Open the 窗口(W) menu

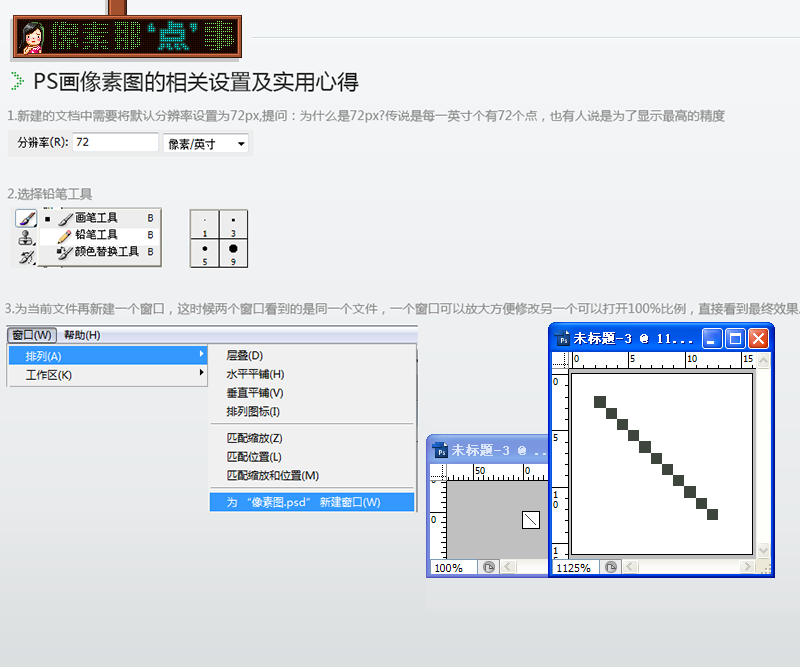coord(32,335)
